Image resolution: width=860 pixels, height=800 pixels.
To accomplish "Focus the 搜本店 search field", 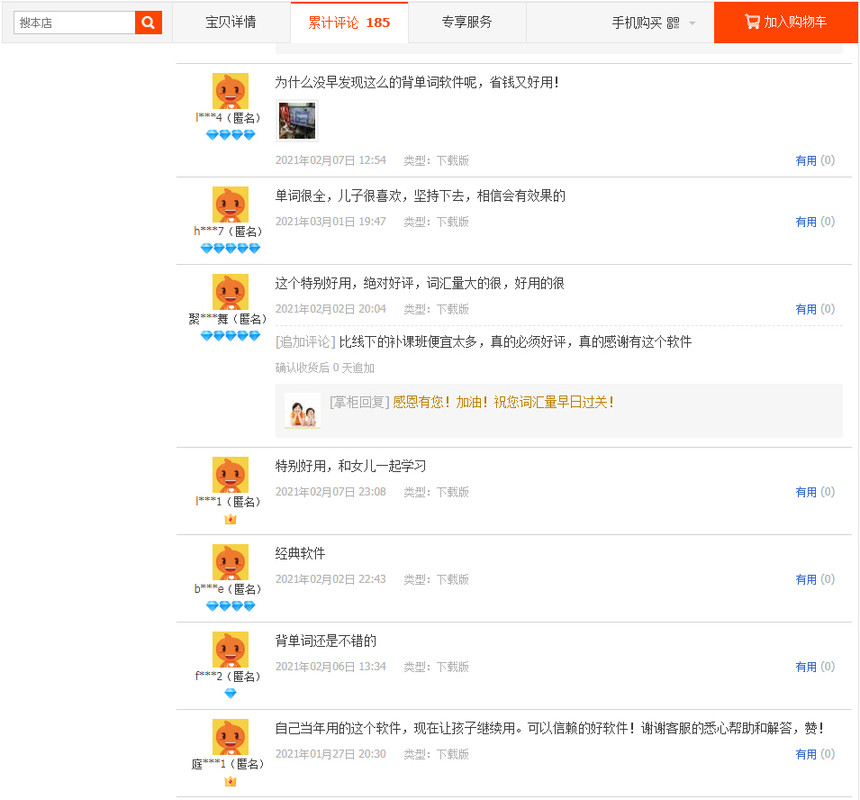I will 74,22.
